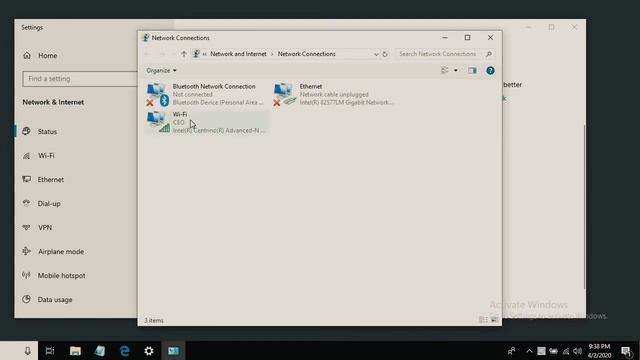Open Task View on the taskbar

tap(50, 351)
